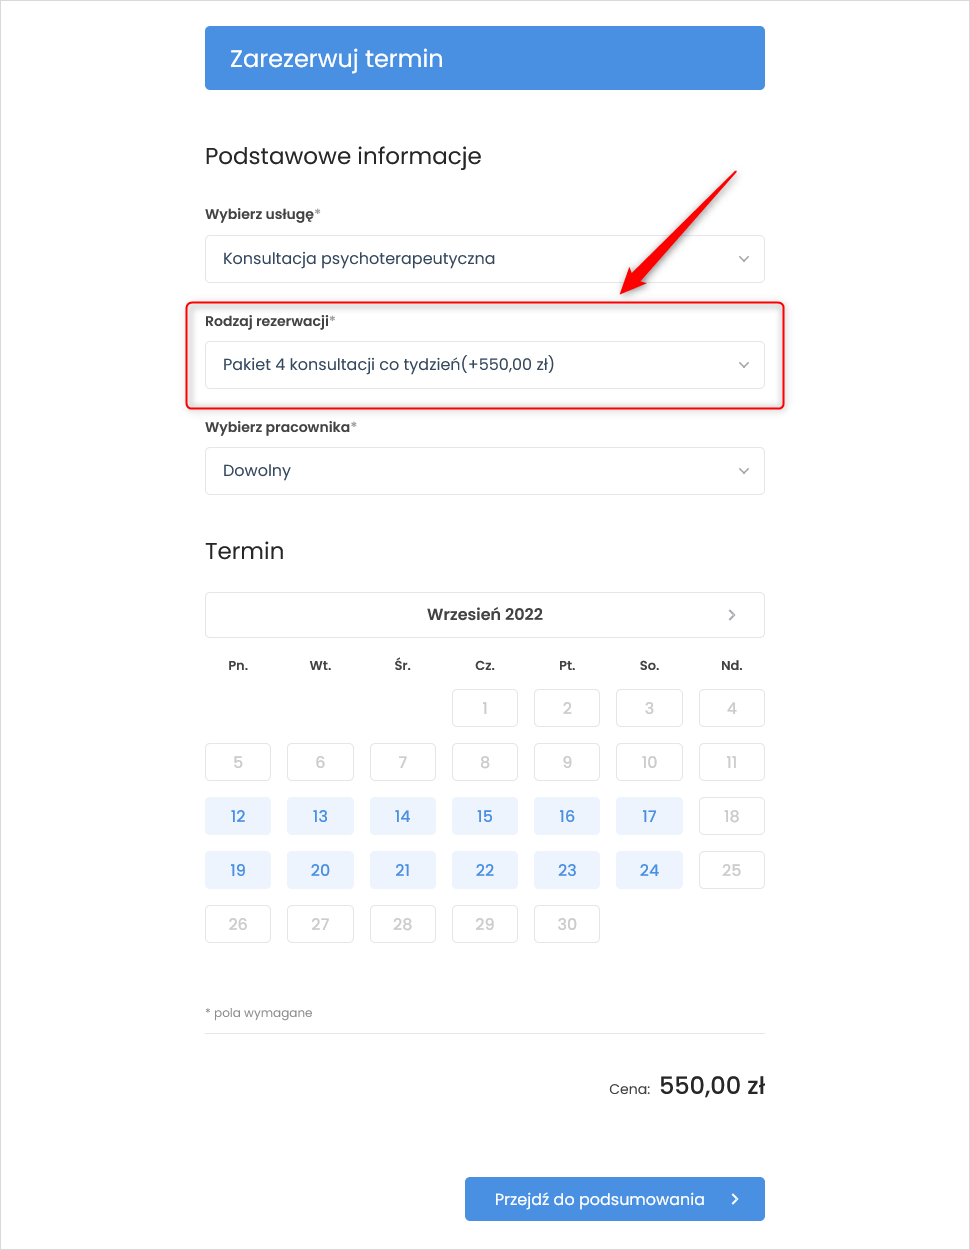Click the Zarezerwuj termin header bar
Image resolution: width=970 pixels, height=1250 pixels.
(485, 58)
